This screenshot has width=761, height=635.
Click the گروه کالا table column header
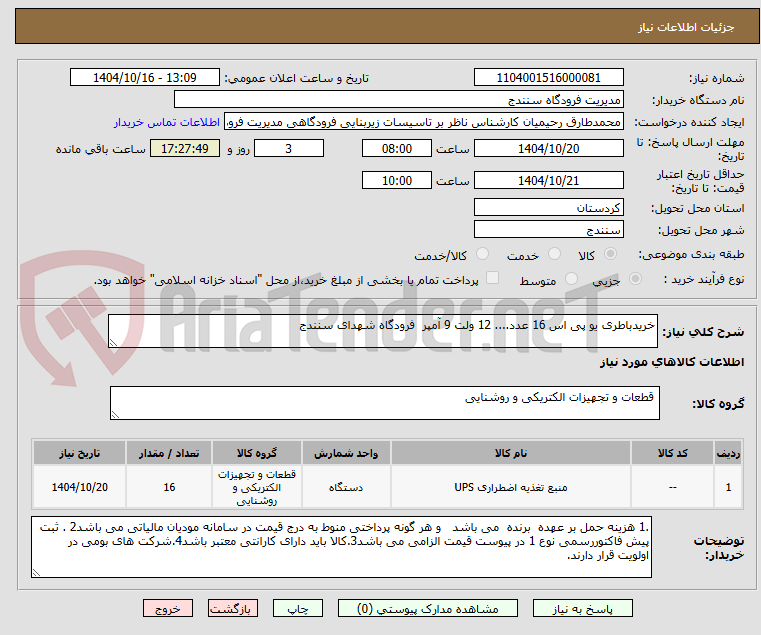(x=257, y=453)
